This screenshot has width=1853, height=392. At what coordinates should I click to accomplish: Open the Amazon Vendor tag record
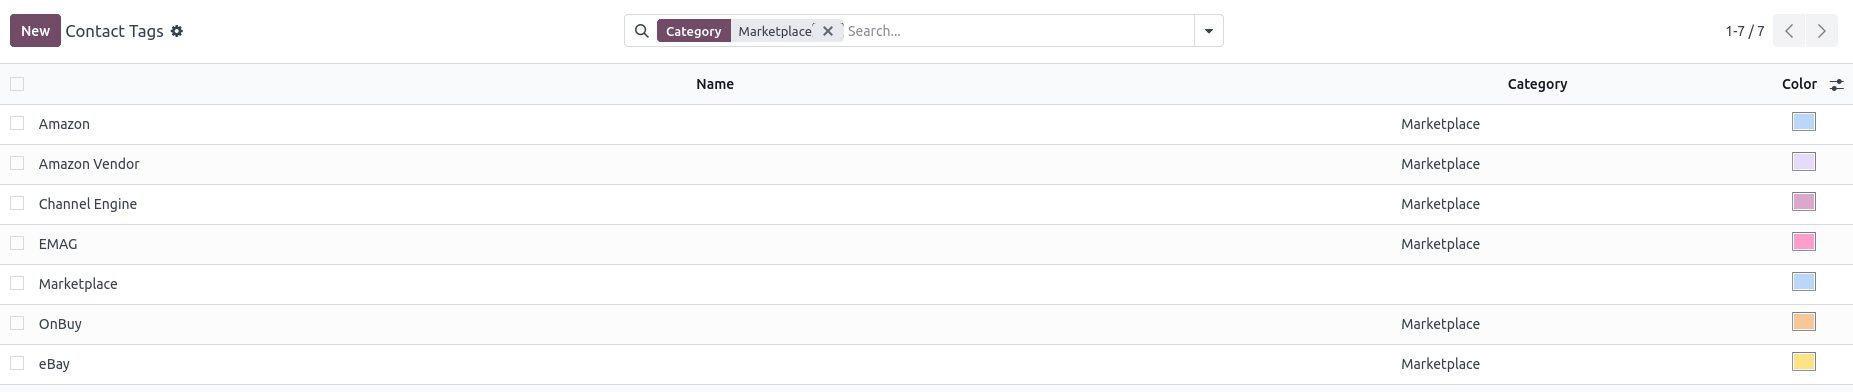point(89,164)
